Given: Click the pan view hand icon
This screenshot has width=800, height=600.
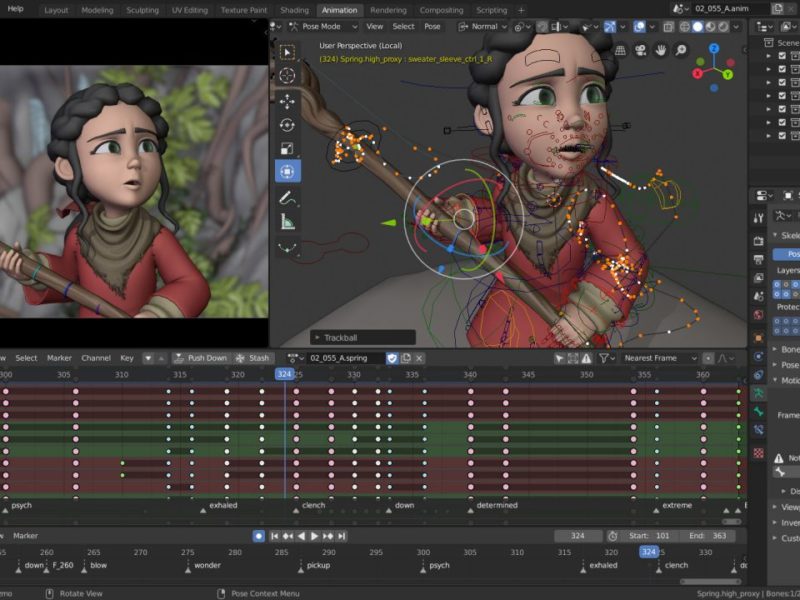Looking at the screenshot, I should point(661,50).
